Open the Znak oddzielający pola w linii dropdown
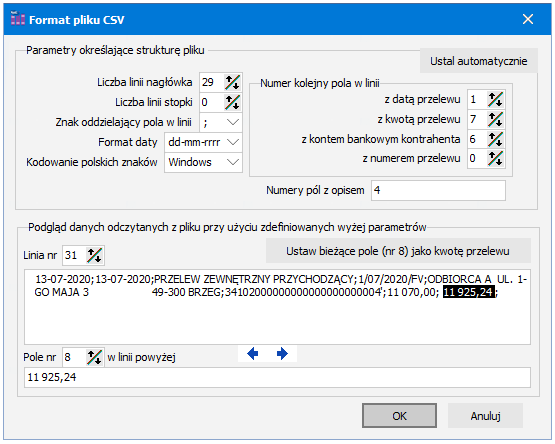 221,123
